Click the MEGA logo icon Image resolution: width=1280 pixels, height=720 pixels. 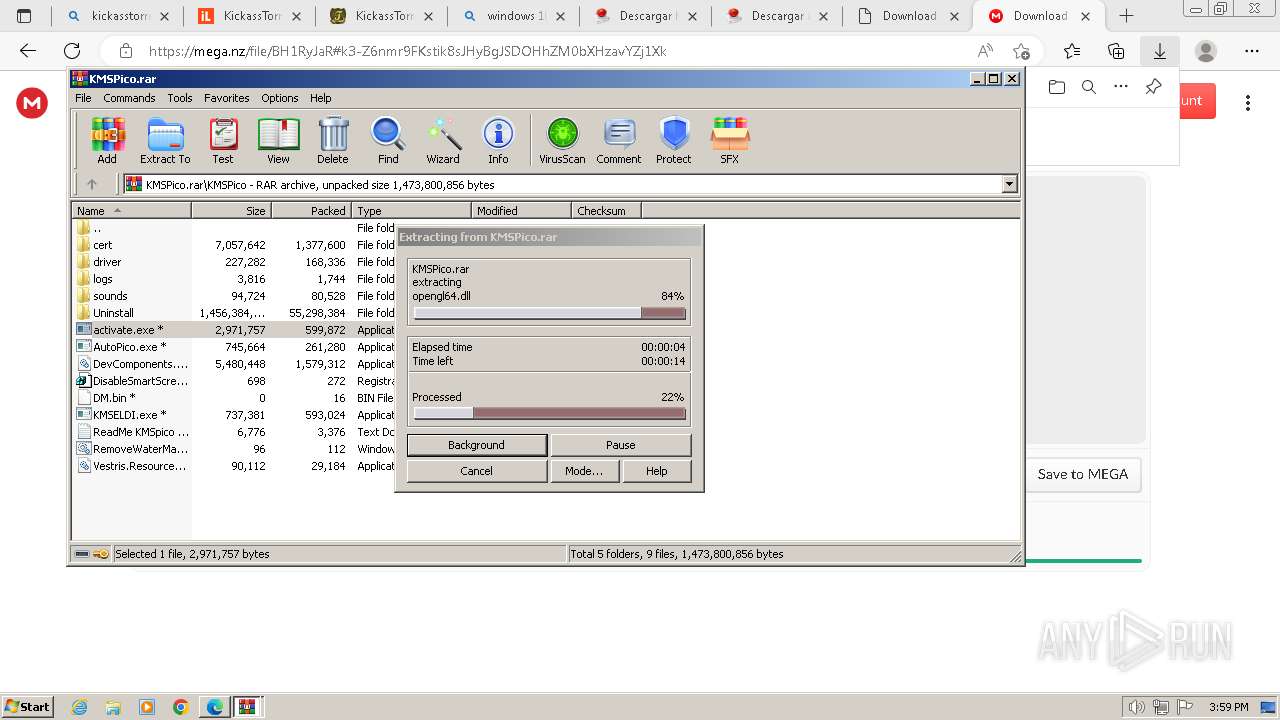click(32, 102)
